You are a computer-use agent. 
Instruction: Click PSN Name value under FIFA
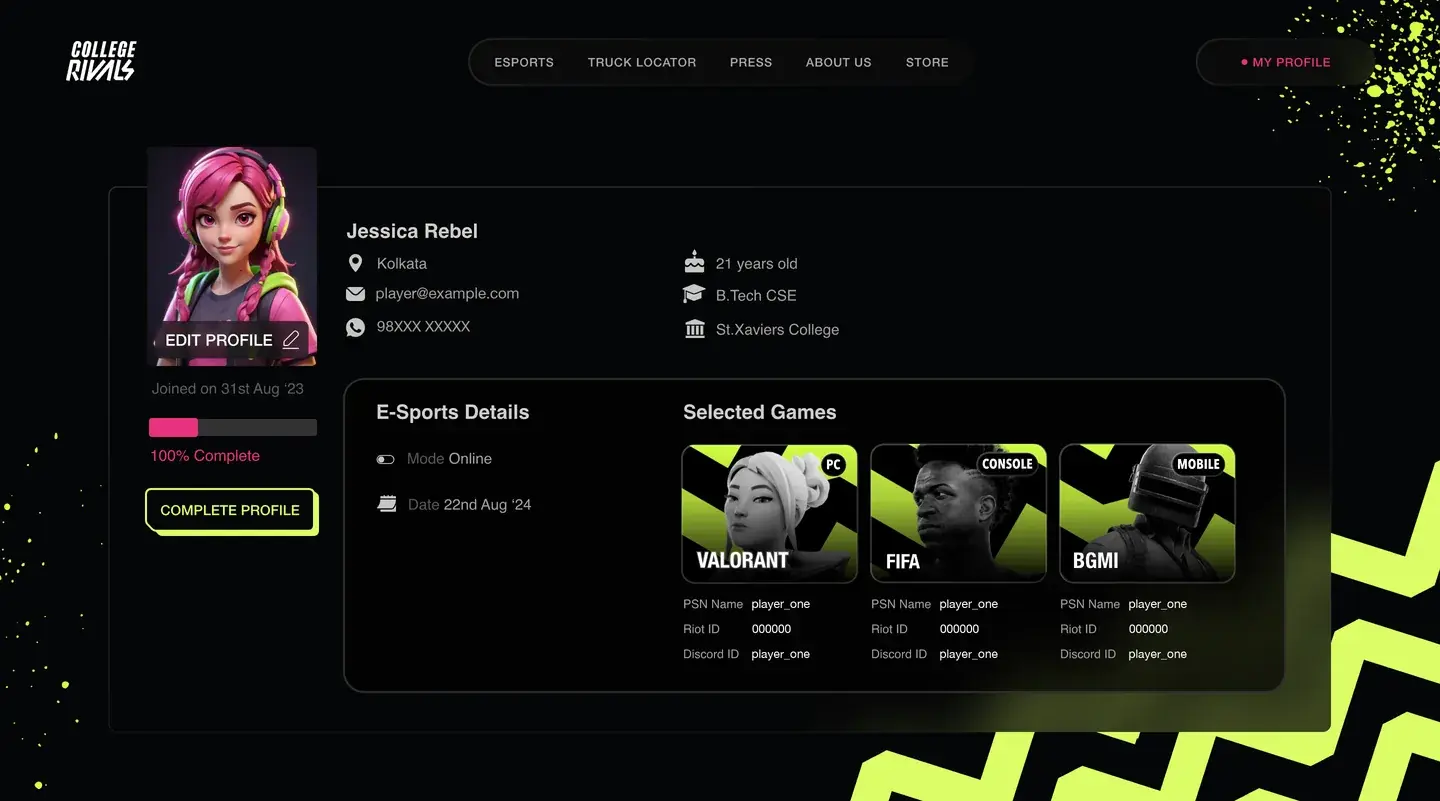(969, 604)
